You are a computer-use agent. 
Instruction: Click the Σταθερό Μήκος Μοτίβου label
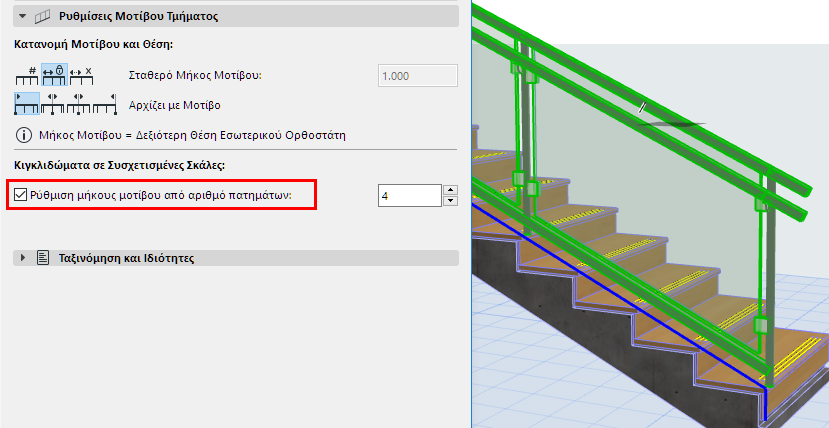click(x=196, y=75)
